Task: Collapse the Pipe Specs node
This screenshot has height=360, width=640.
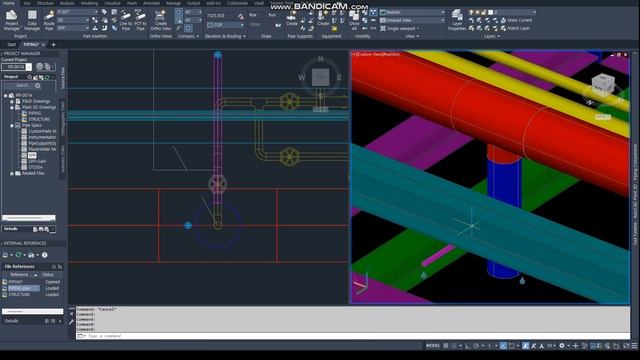Action: pos(12,125)
